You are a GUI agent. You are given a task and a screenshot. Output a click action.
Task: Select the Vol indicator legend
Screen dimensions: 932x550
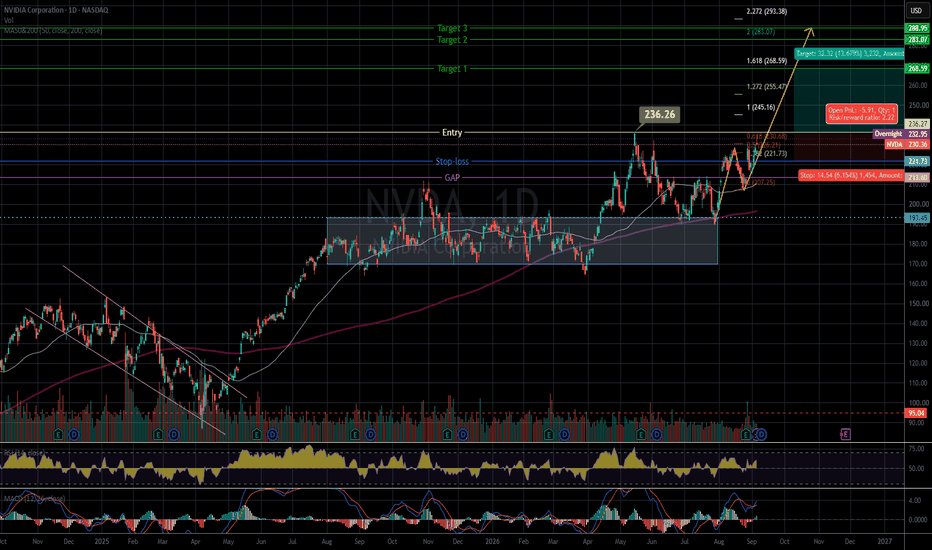tap(9, 20)
